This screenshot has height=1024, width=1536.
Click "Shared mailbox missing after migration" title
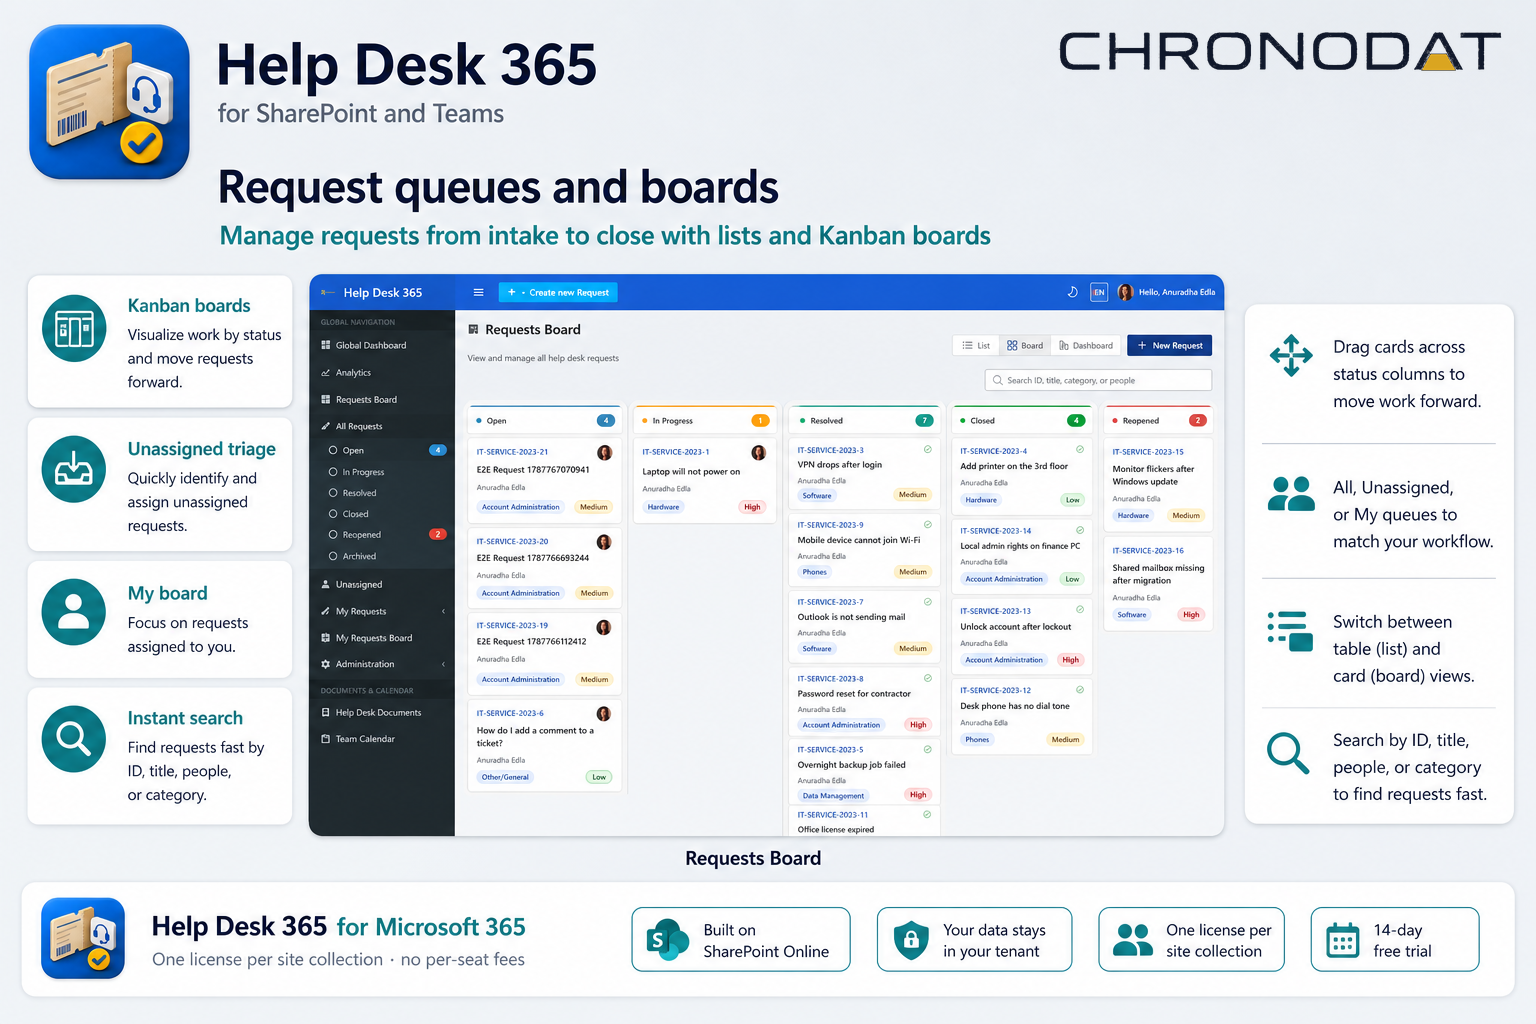point(1158,574)
